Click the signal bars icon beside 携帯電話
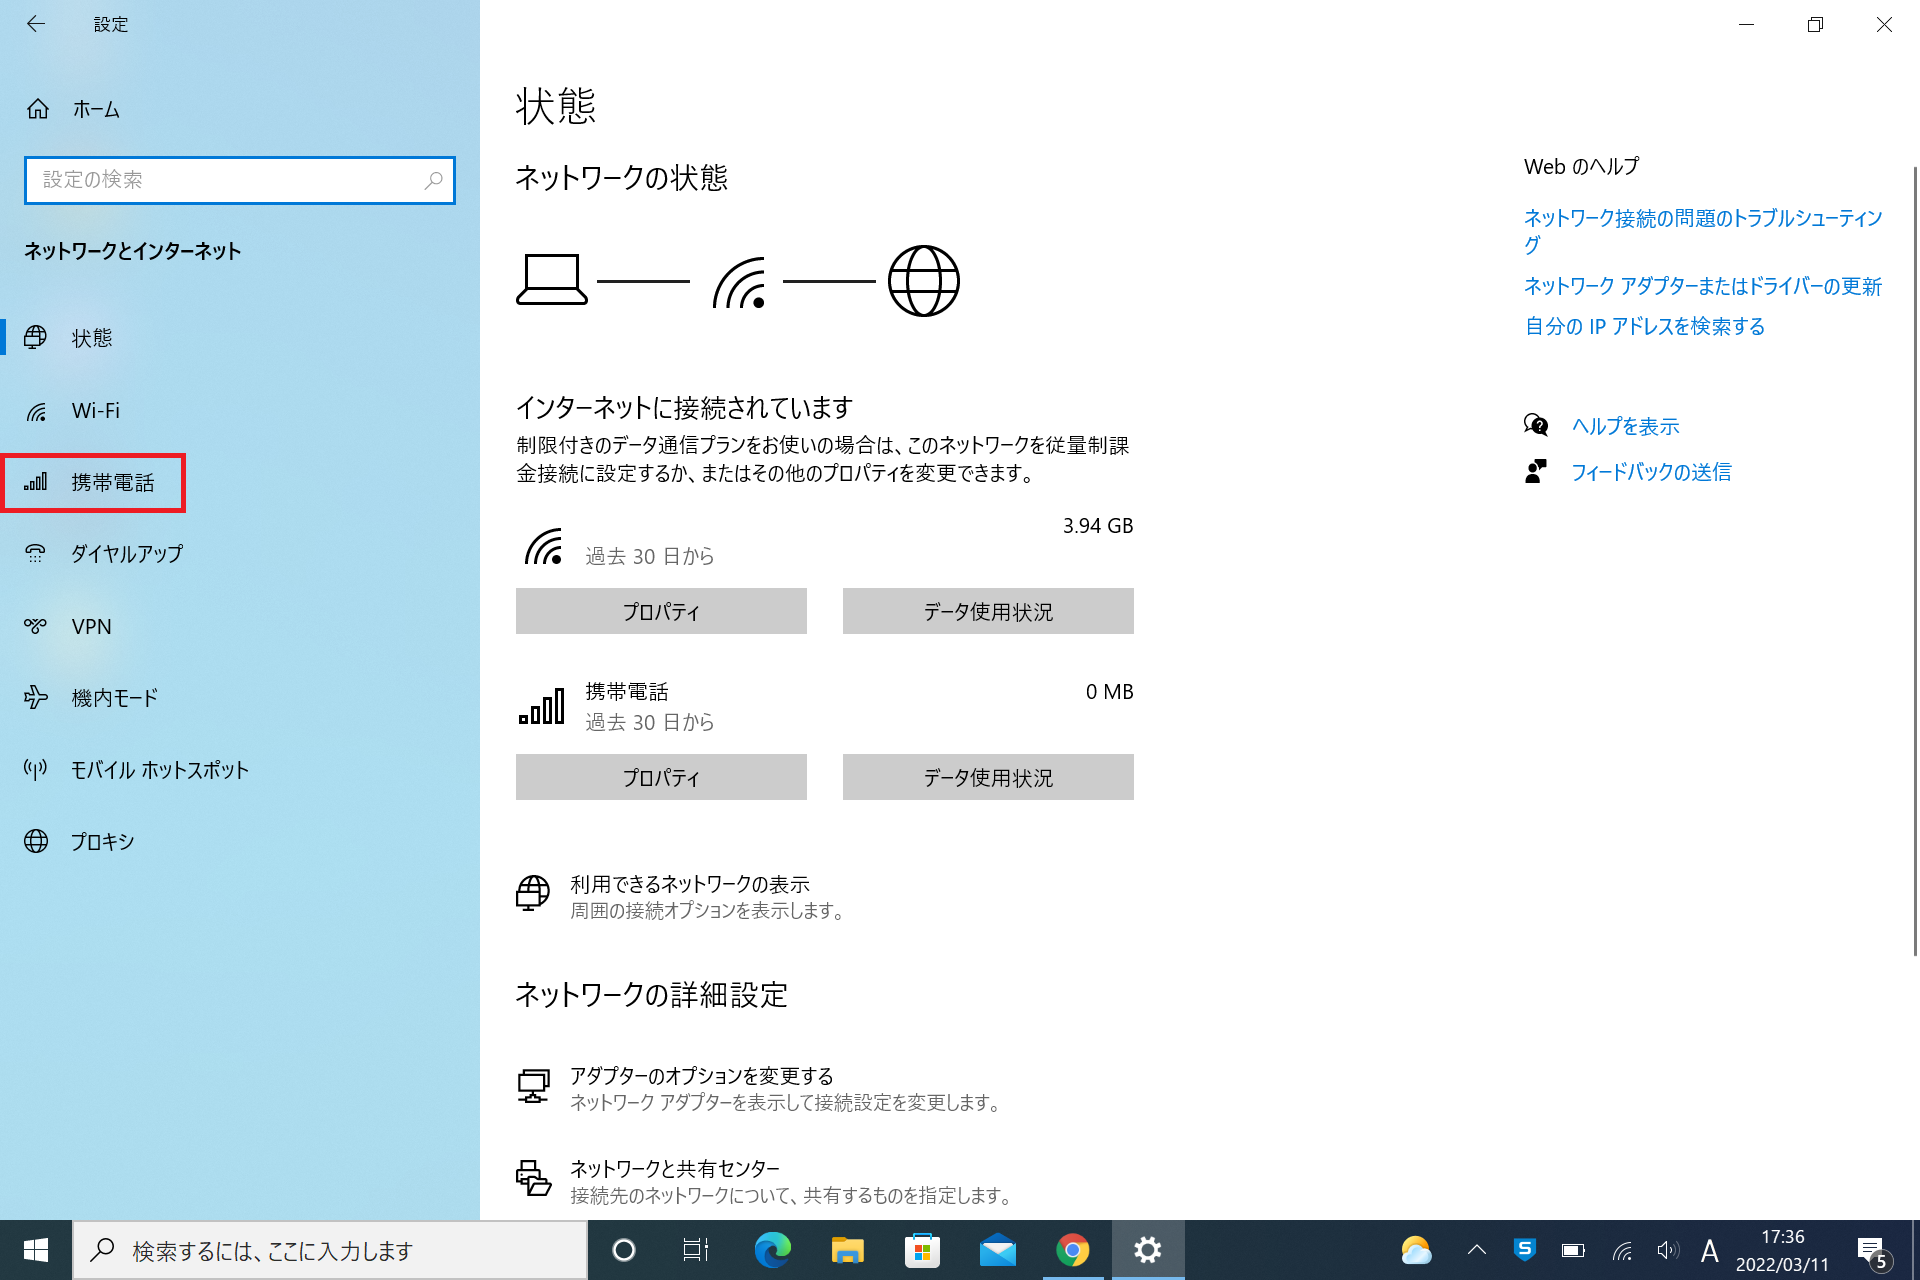 (36, 482)
